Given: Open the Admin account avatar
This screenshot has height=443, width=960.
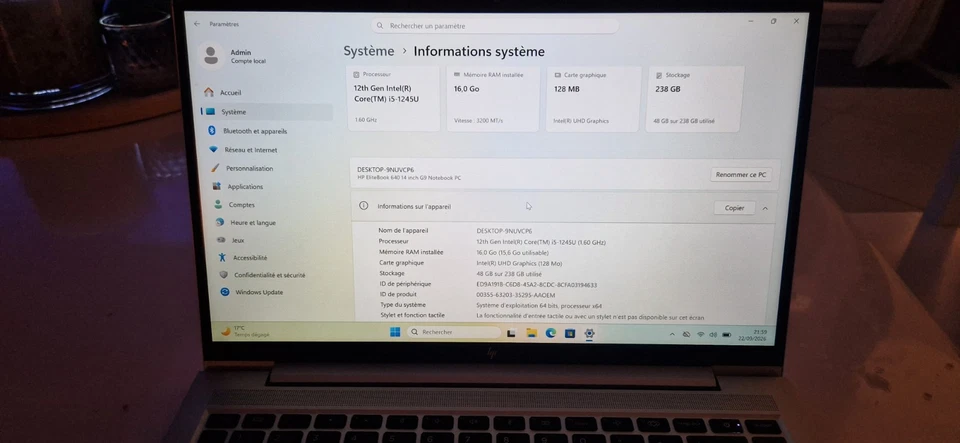Looking at the screenshot, I should click(211, 56).
